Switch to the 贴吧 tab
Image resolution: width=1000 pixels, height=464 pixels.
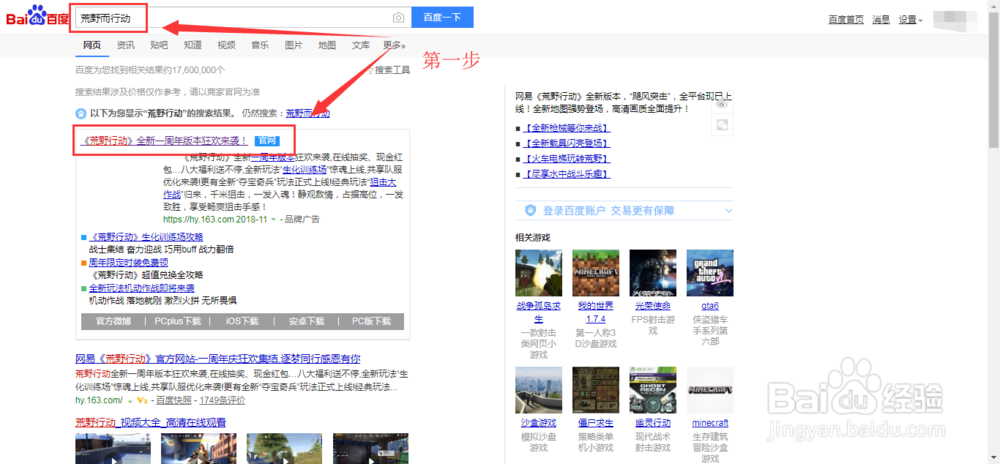coord(159,45)
